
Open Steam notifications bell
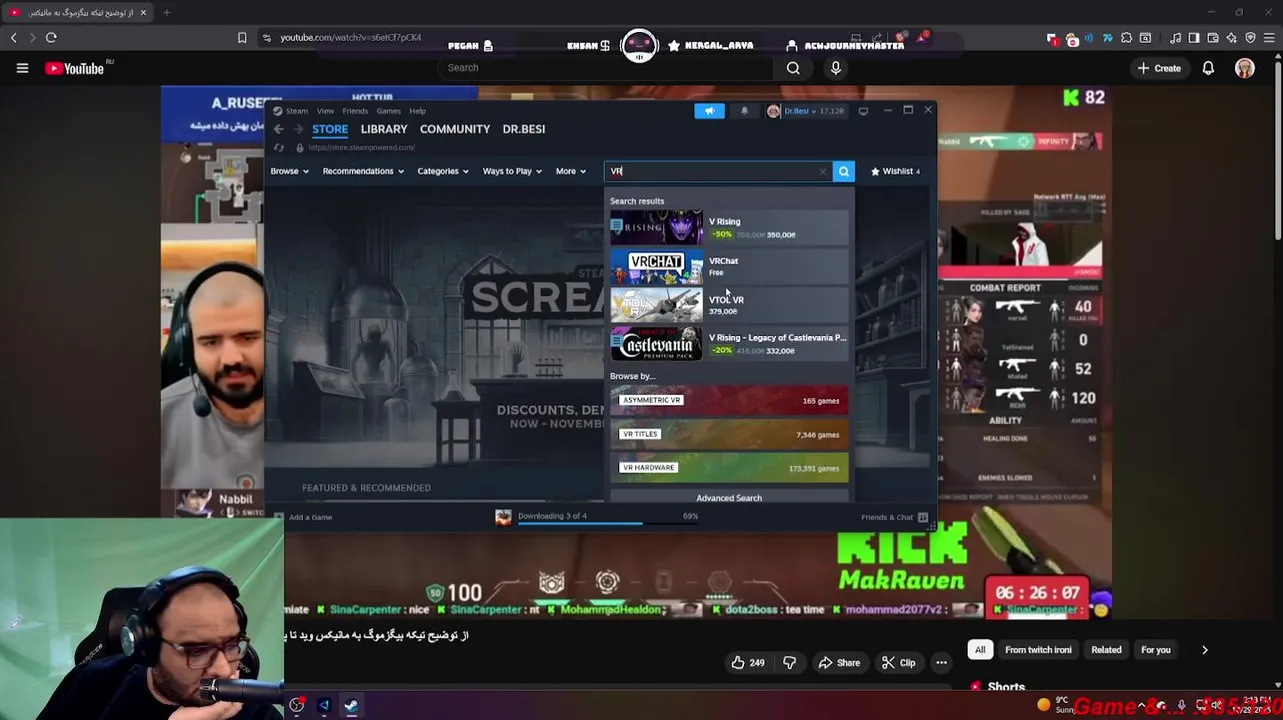pyautogui.click(x=744, y=111)
